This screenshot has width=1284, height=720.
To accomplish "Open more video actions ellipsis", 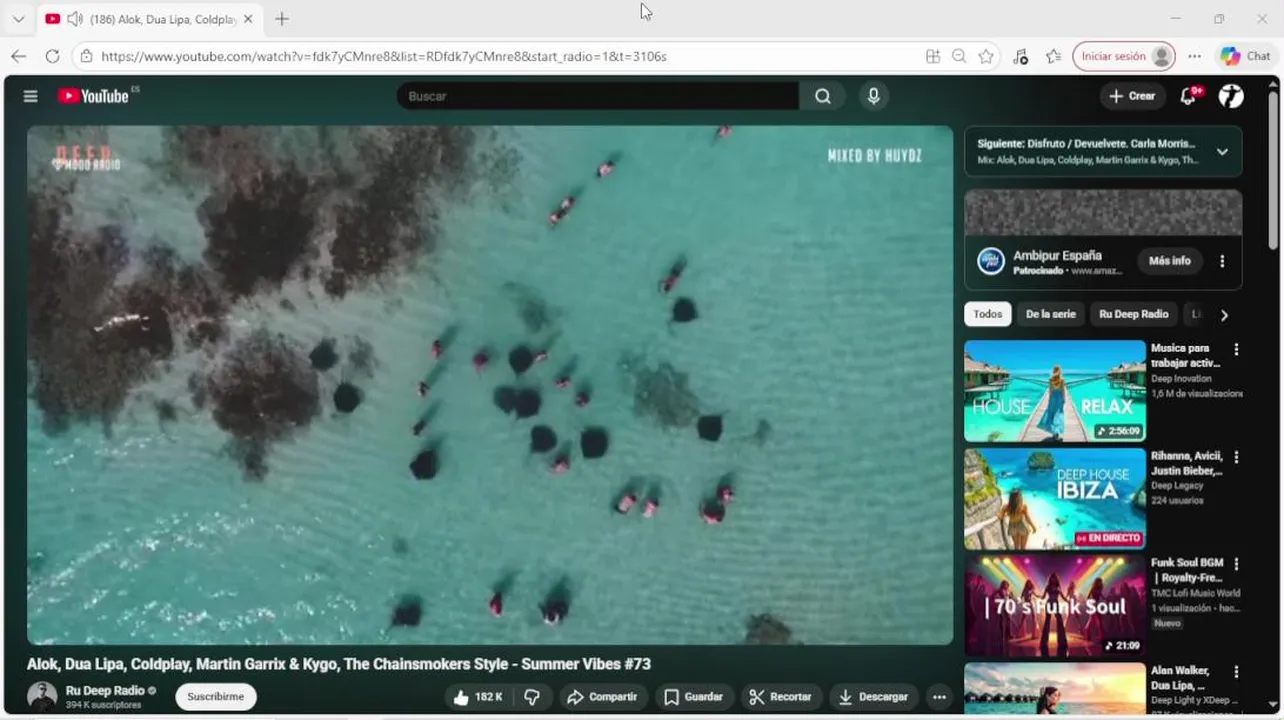I will pos(939,697).
